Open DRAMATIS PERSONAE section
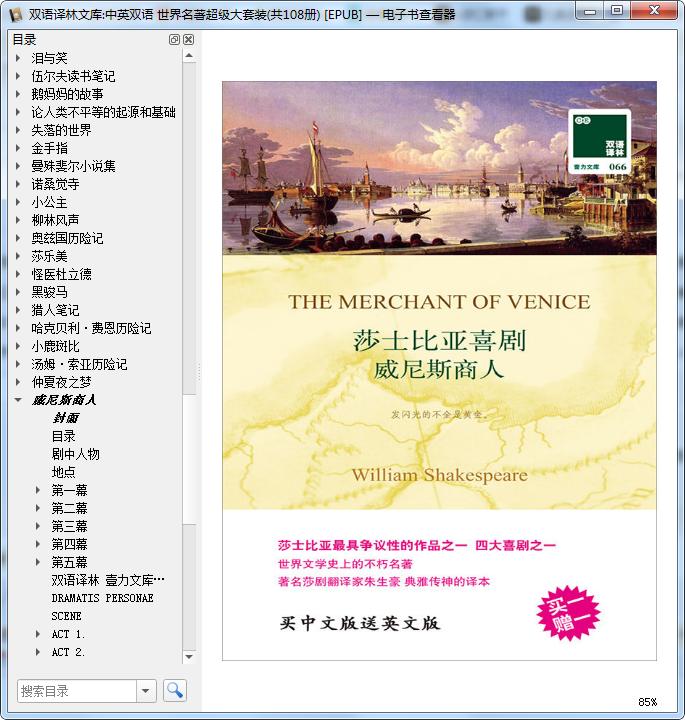The height and width of the screenshot is (720, 685). 102,598
